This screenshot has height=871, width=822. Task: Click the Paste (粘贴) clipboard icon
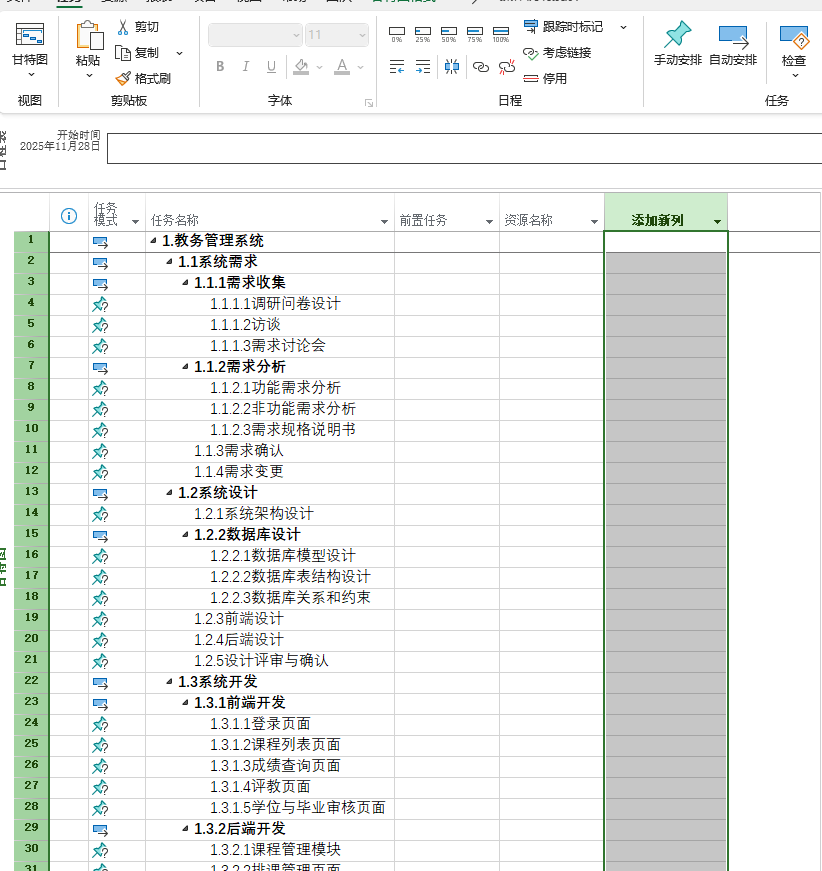89,37
